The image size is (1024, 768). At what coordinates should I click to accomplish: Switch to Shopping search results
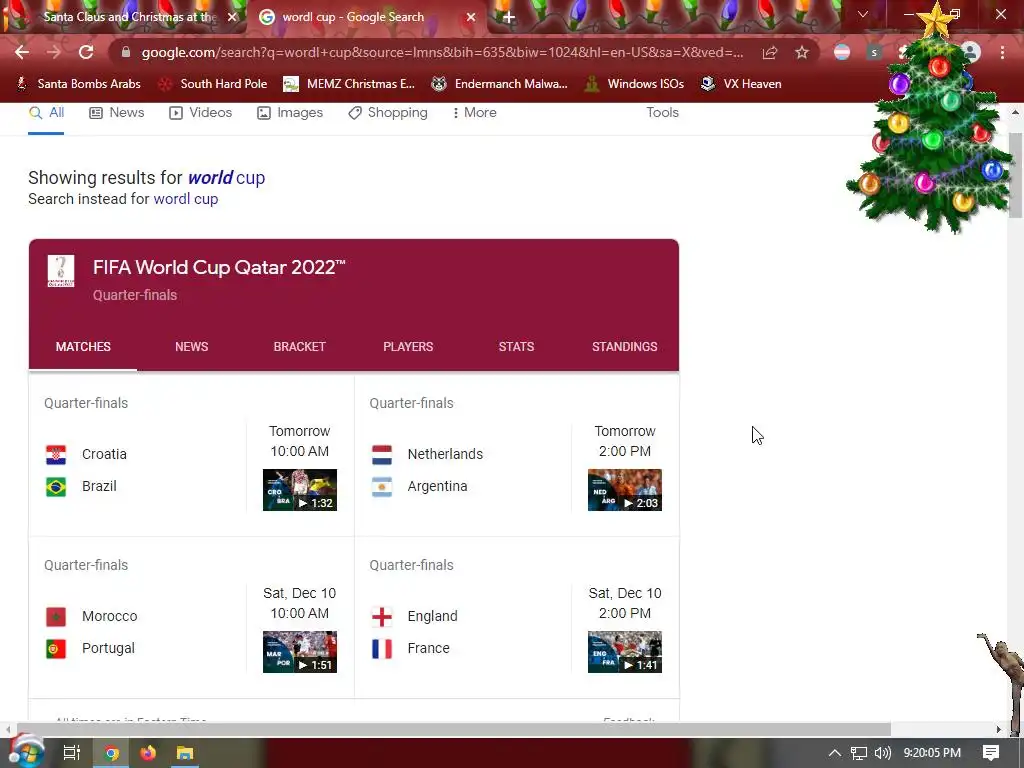pyautogui.click(x=388, y=113)
